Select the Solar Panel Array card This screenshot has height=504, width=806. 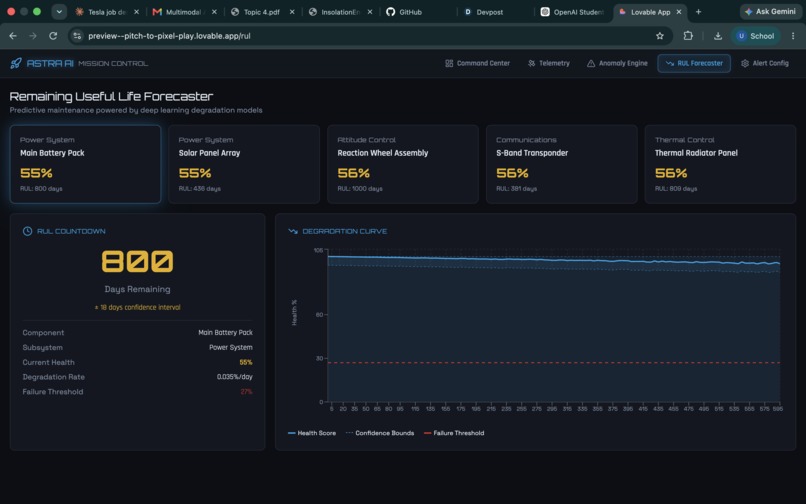click(x=244, y=164)
